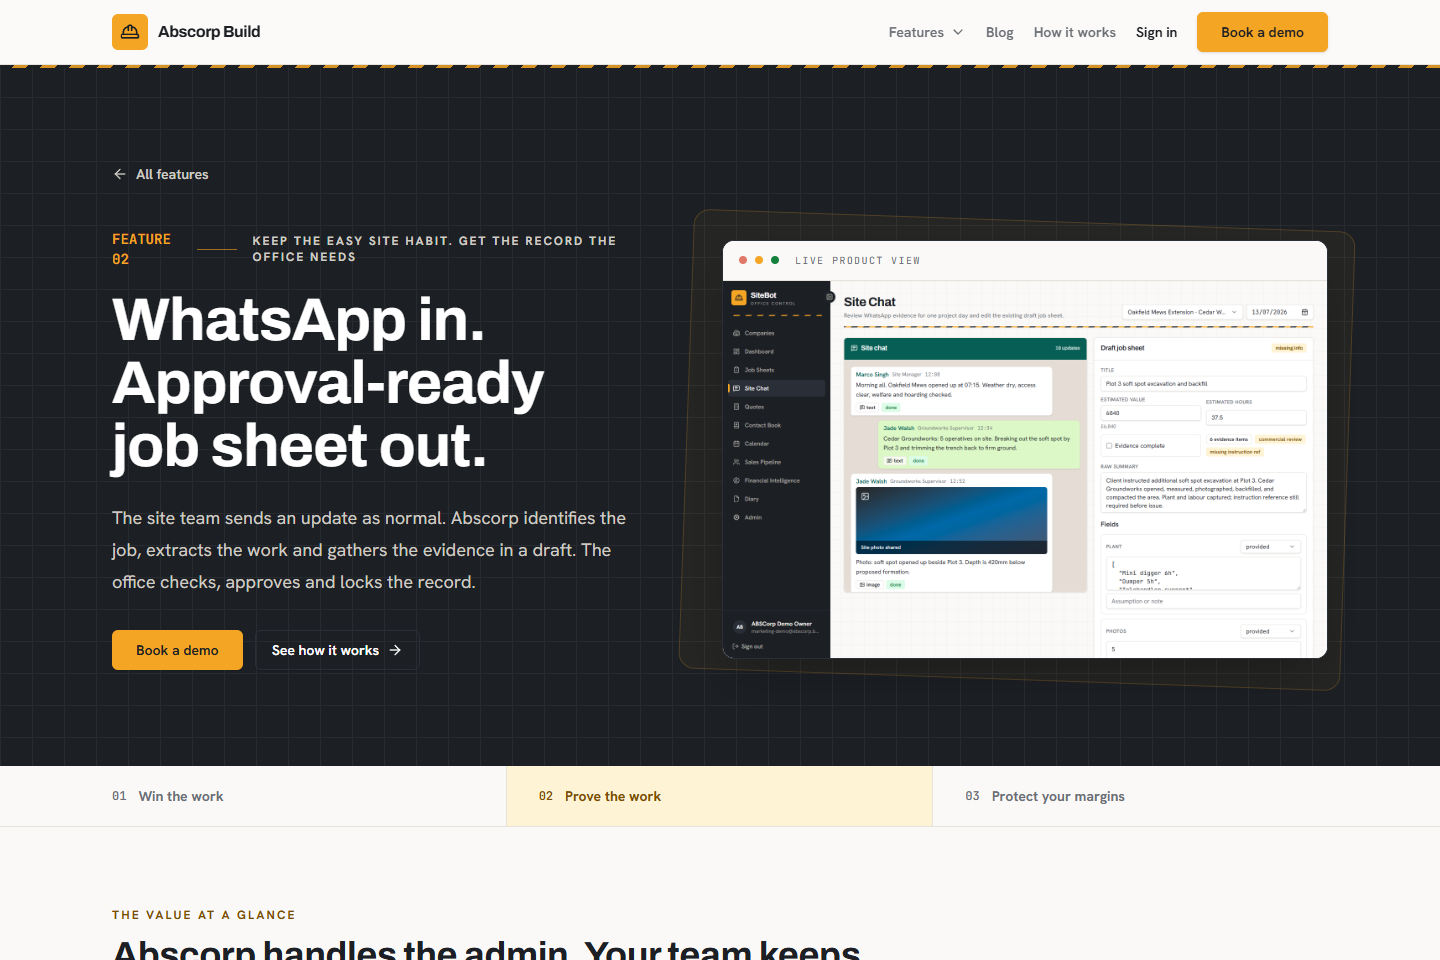1440x960 pixels.
Task: Tick the Evidence complete checkbox
Action: coord(1109,446)
